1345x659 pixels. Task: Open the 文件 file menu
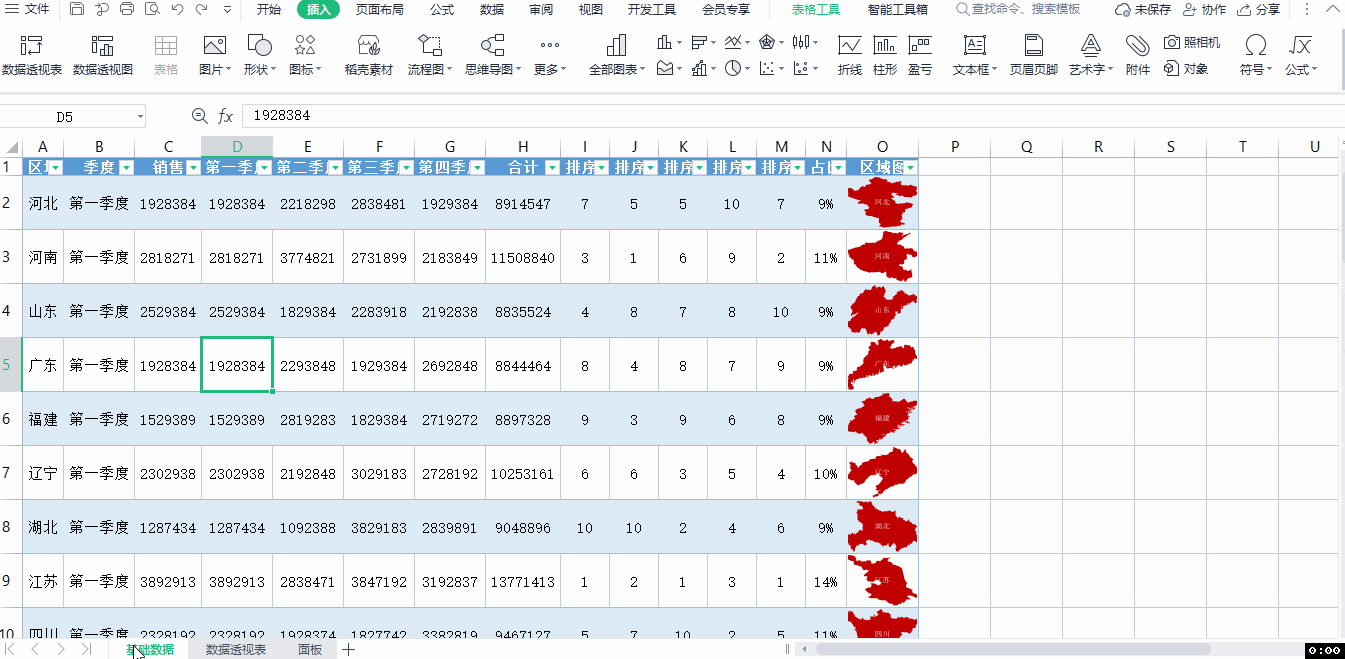(x=28, y=10)
